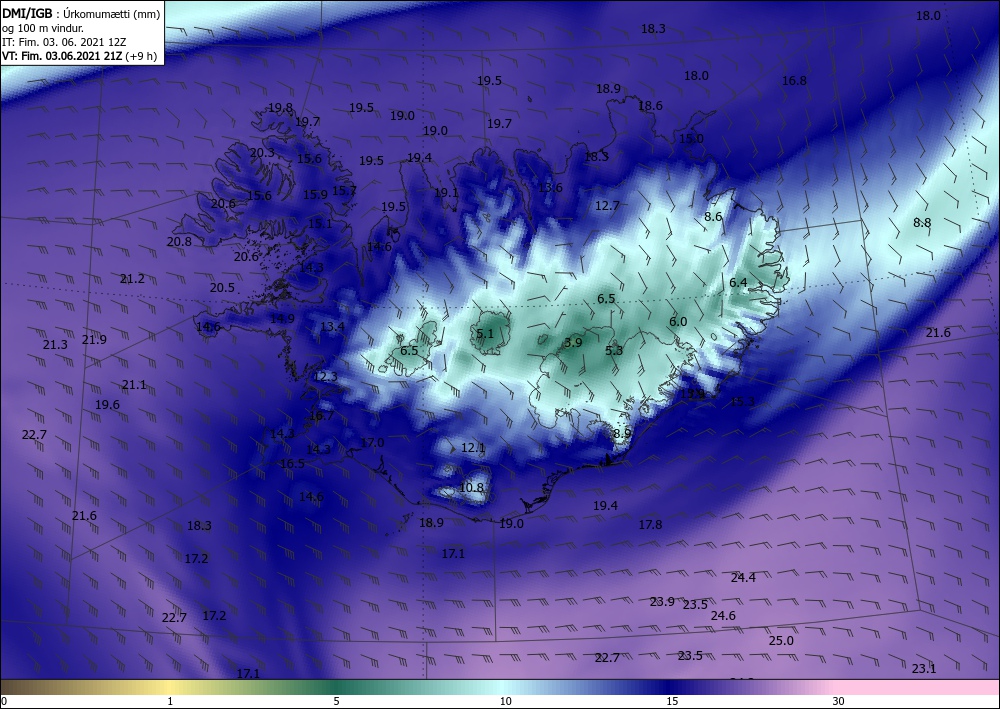Viewport: 1000px width, 709px height.
Task: Click the 'VT: Fim. 03.06.2021 21Z' line
Action: (62, 56)
